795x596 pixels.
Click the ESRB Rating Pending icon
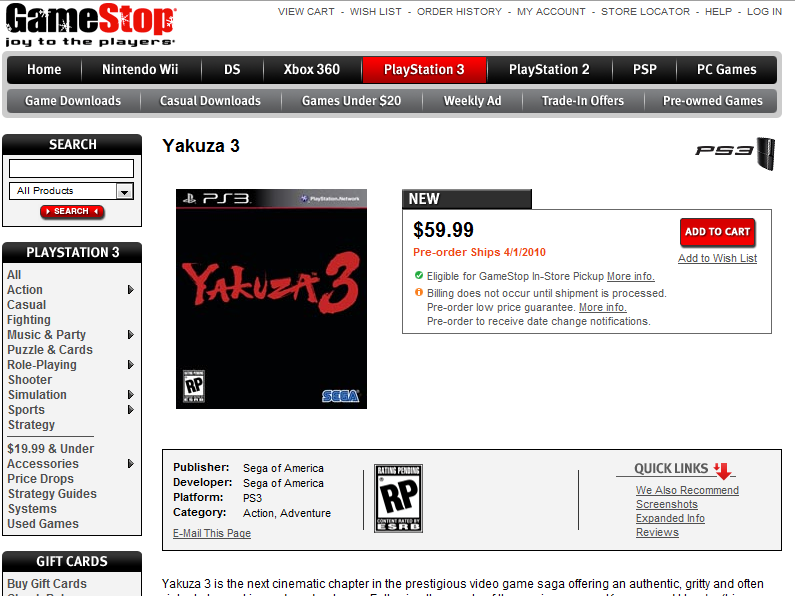click(399, 498)
